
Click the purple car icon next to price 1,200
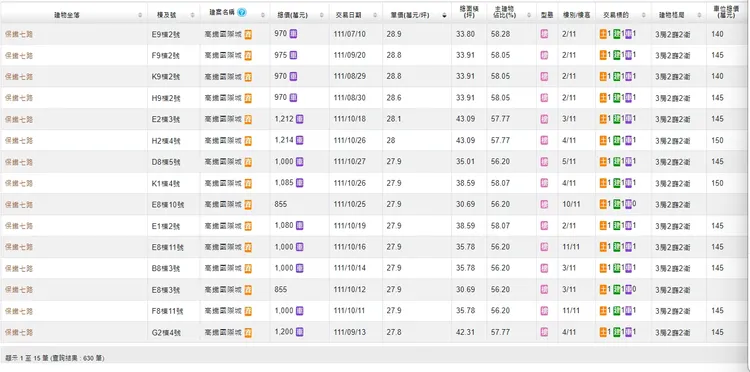[299, 332]
